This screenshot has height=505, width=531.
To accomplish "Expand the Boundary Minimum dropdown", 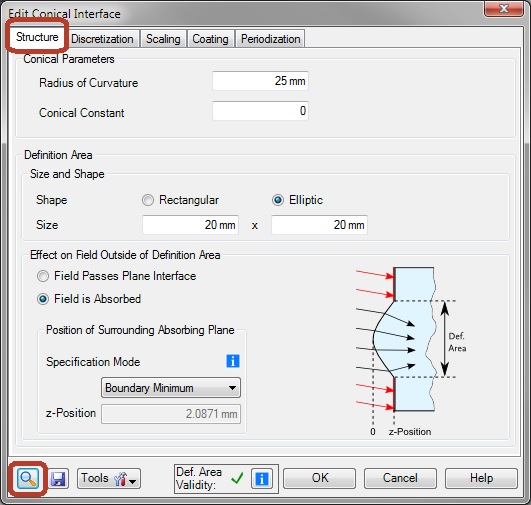I will [171, 388].
